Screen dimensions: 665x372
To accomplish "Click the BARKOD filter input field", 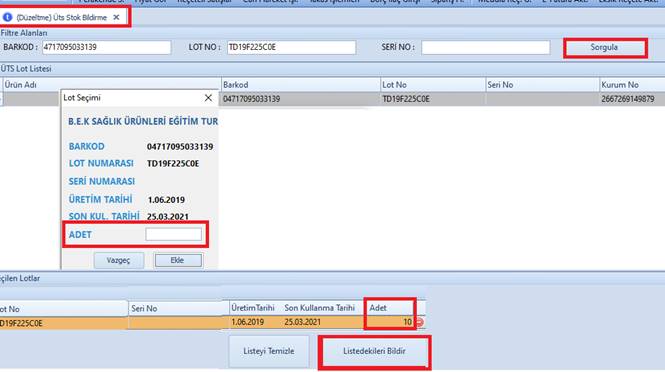I will [106, 47].
